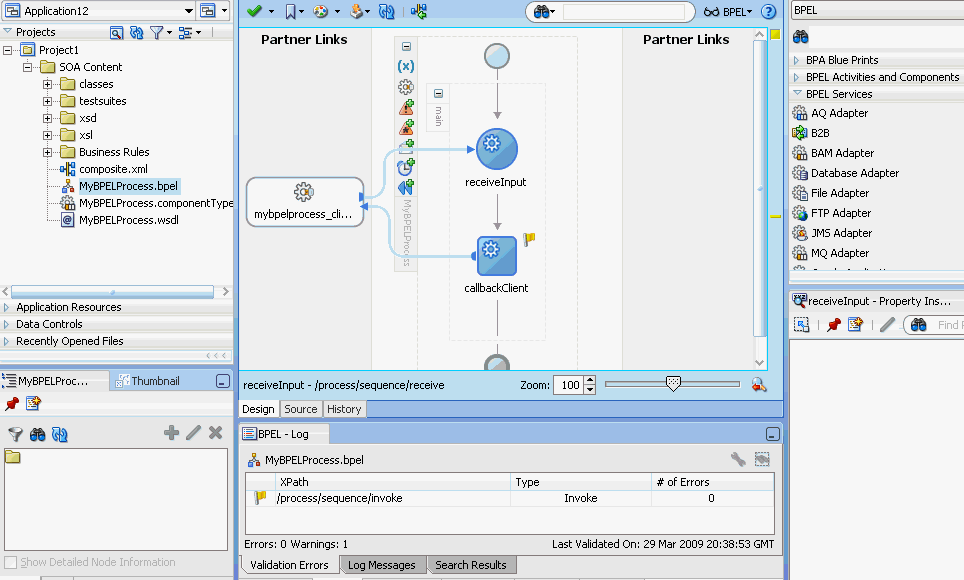Viewport: 964px width, 580px height.
Task: Open the Search Results tab
Action: pyautogui.click(x=471, y=565)
